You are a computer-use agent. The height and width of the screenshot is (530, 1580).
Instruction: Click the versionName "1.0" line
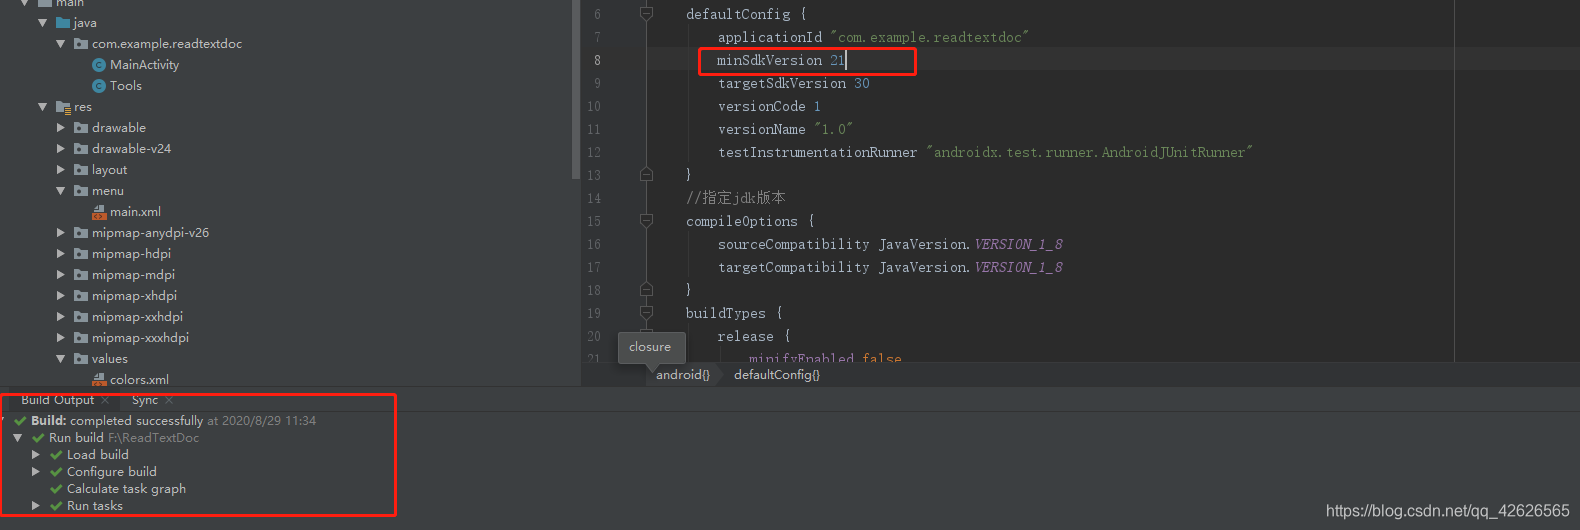(x=785, y=130)
